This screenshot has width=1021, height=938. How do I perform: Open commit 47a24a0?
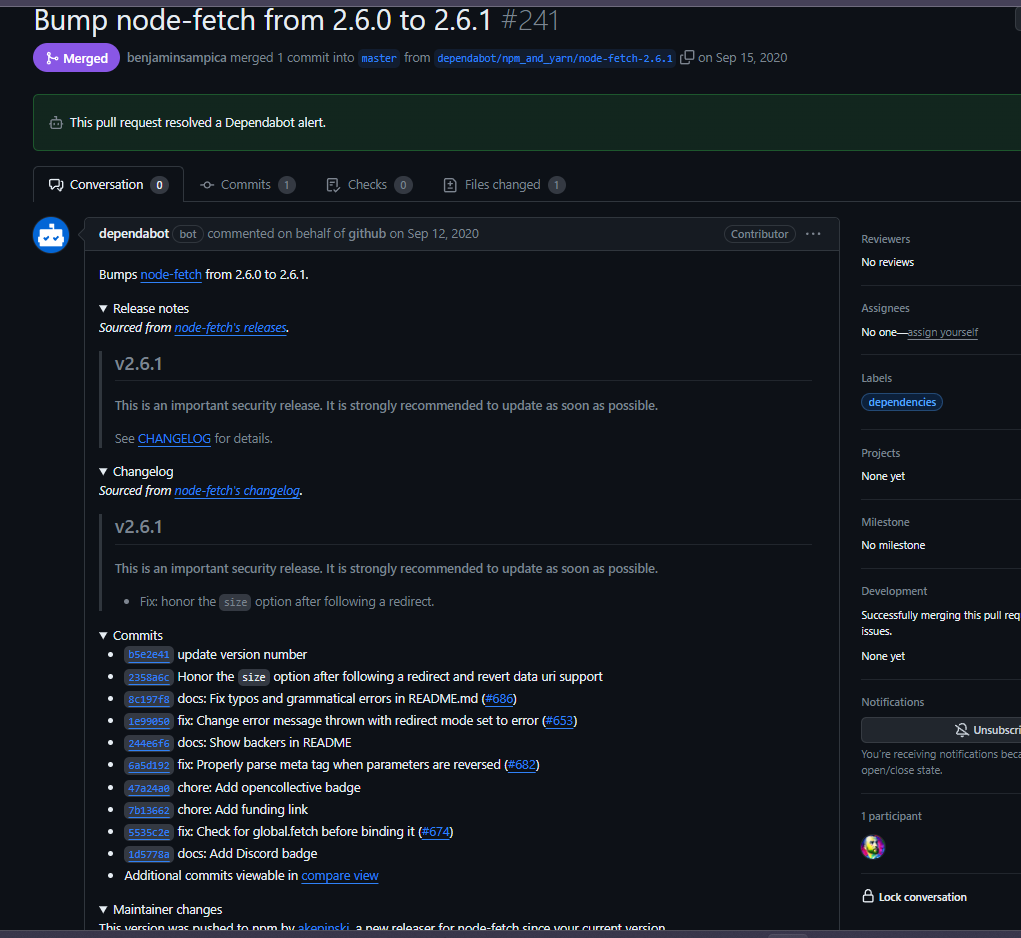click(148, 788)
